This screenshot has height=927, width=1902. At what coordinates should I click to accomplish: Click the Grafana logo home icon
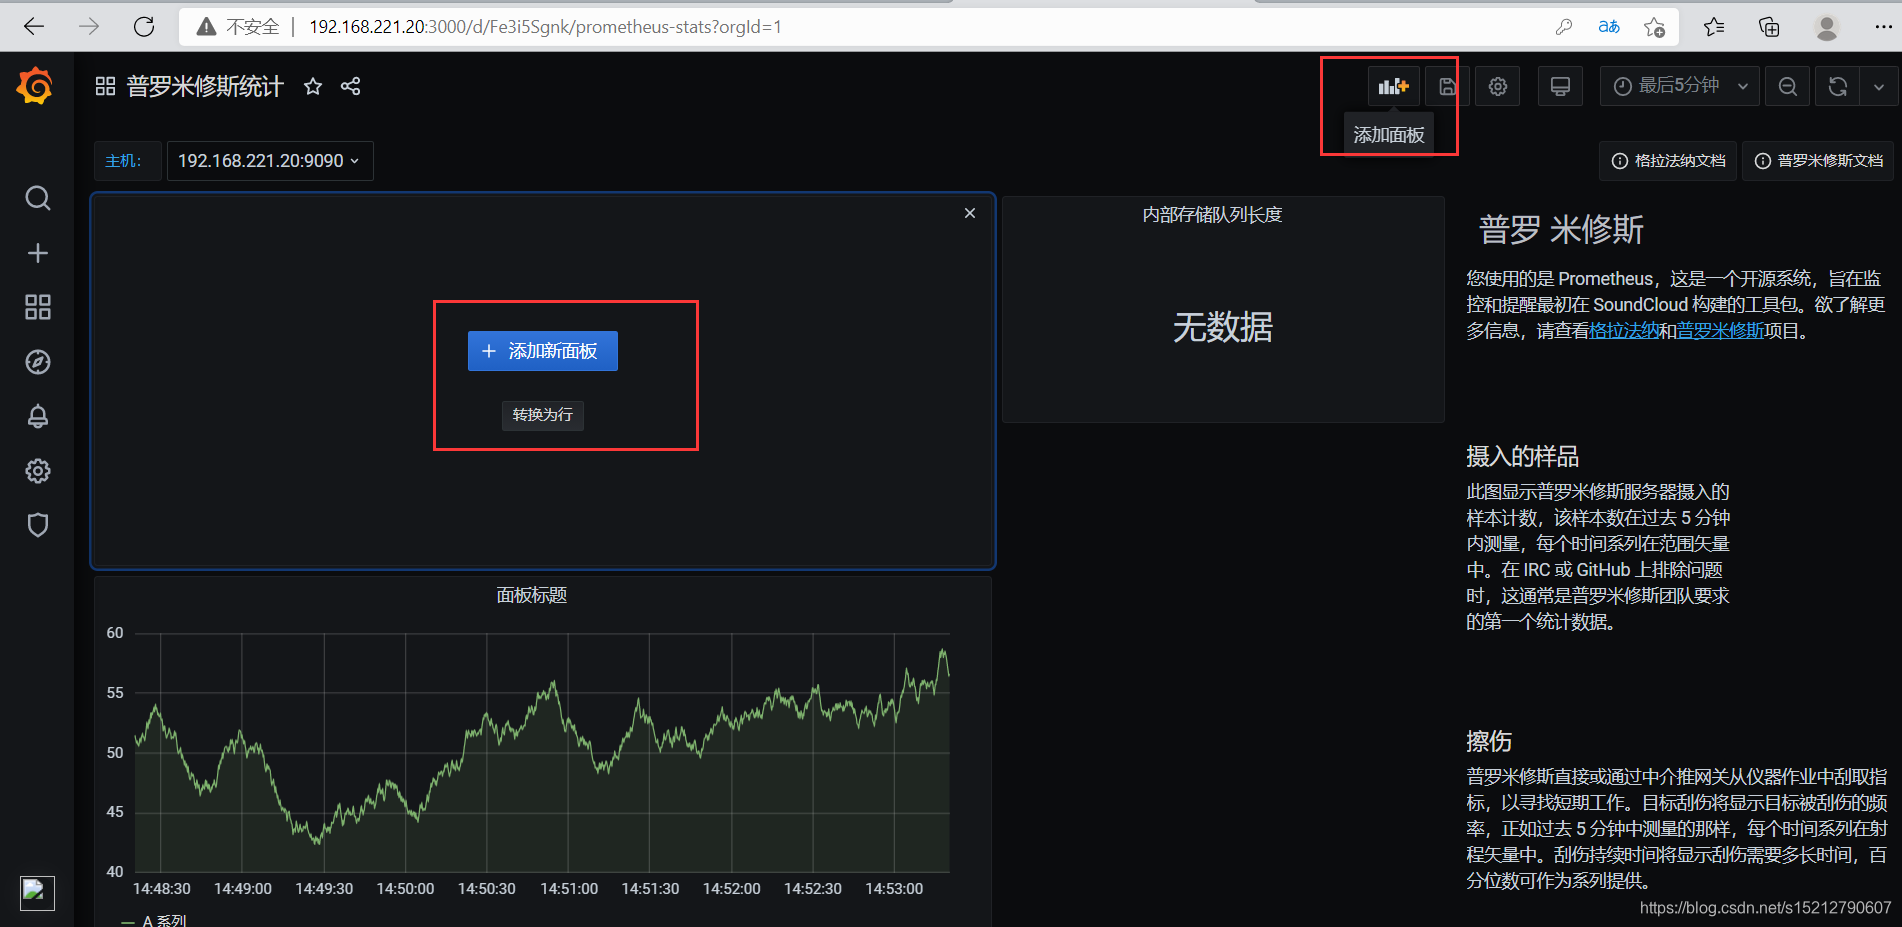[x=35, y=86]
